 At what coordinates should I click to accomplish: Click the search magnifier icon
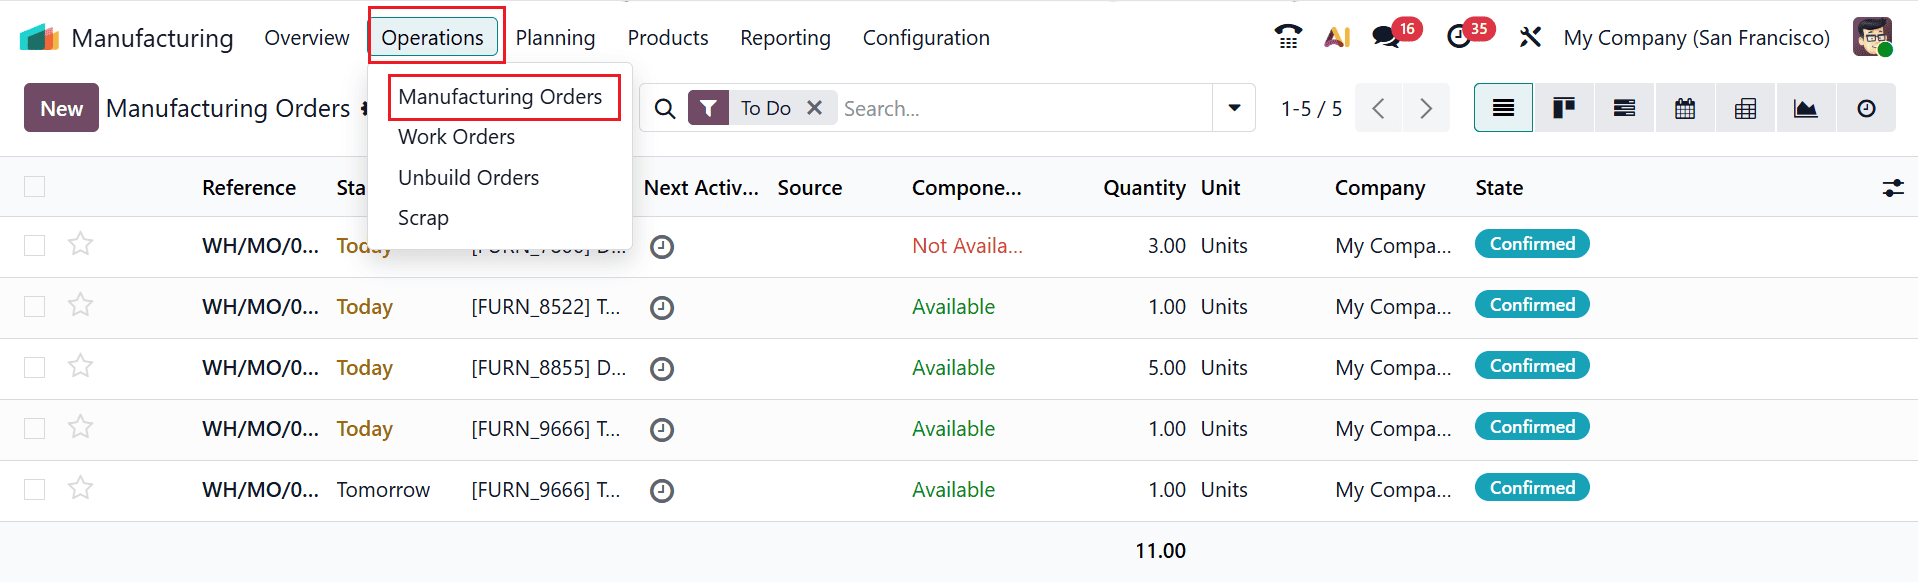(665, 108)
